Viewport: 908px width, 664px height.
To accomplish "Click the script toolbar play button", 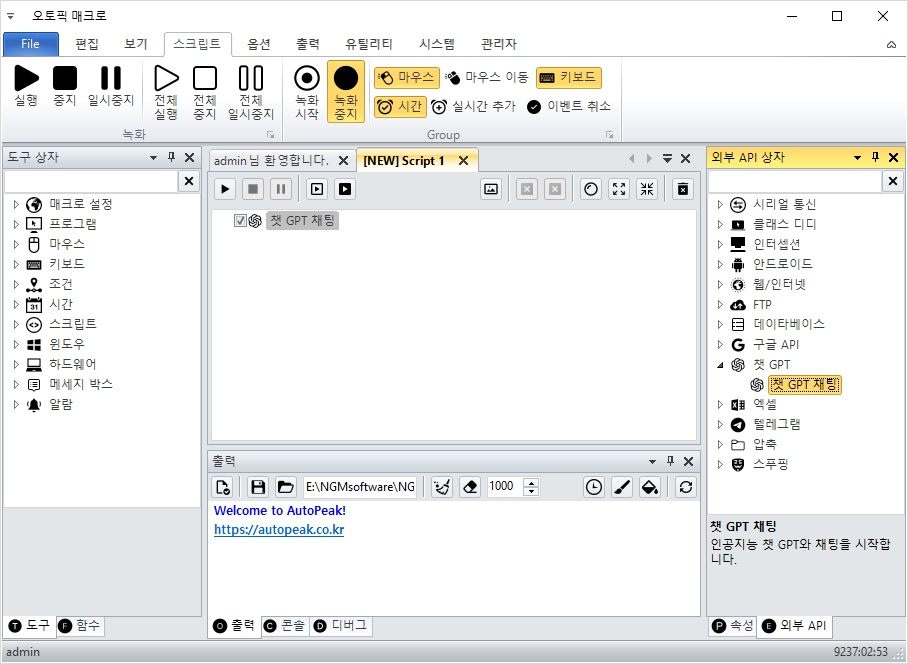I will tap(225, 189).
